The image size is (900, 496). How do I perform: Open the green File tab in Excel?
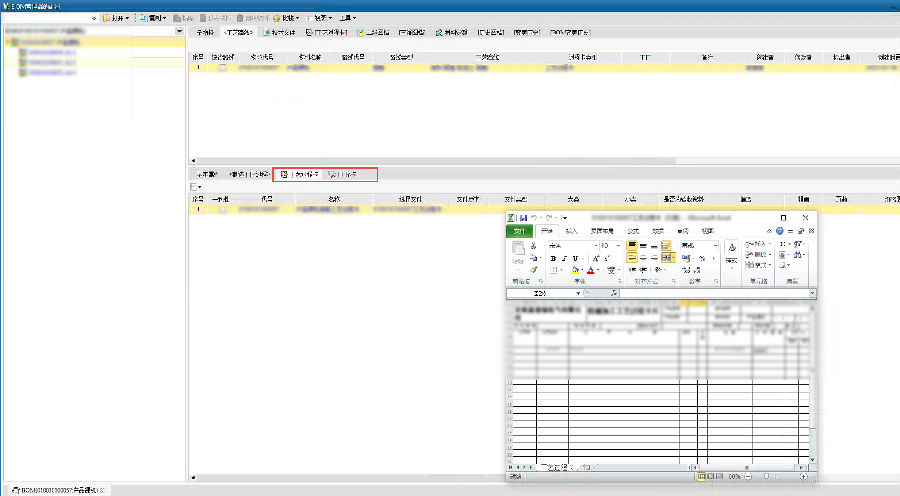click(519, 231)
